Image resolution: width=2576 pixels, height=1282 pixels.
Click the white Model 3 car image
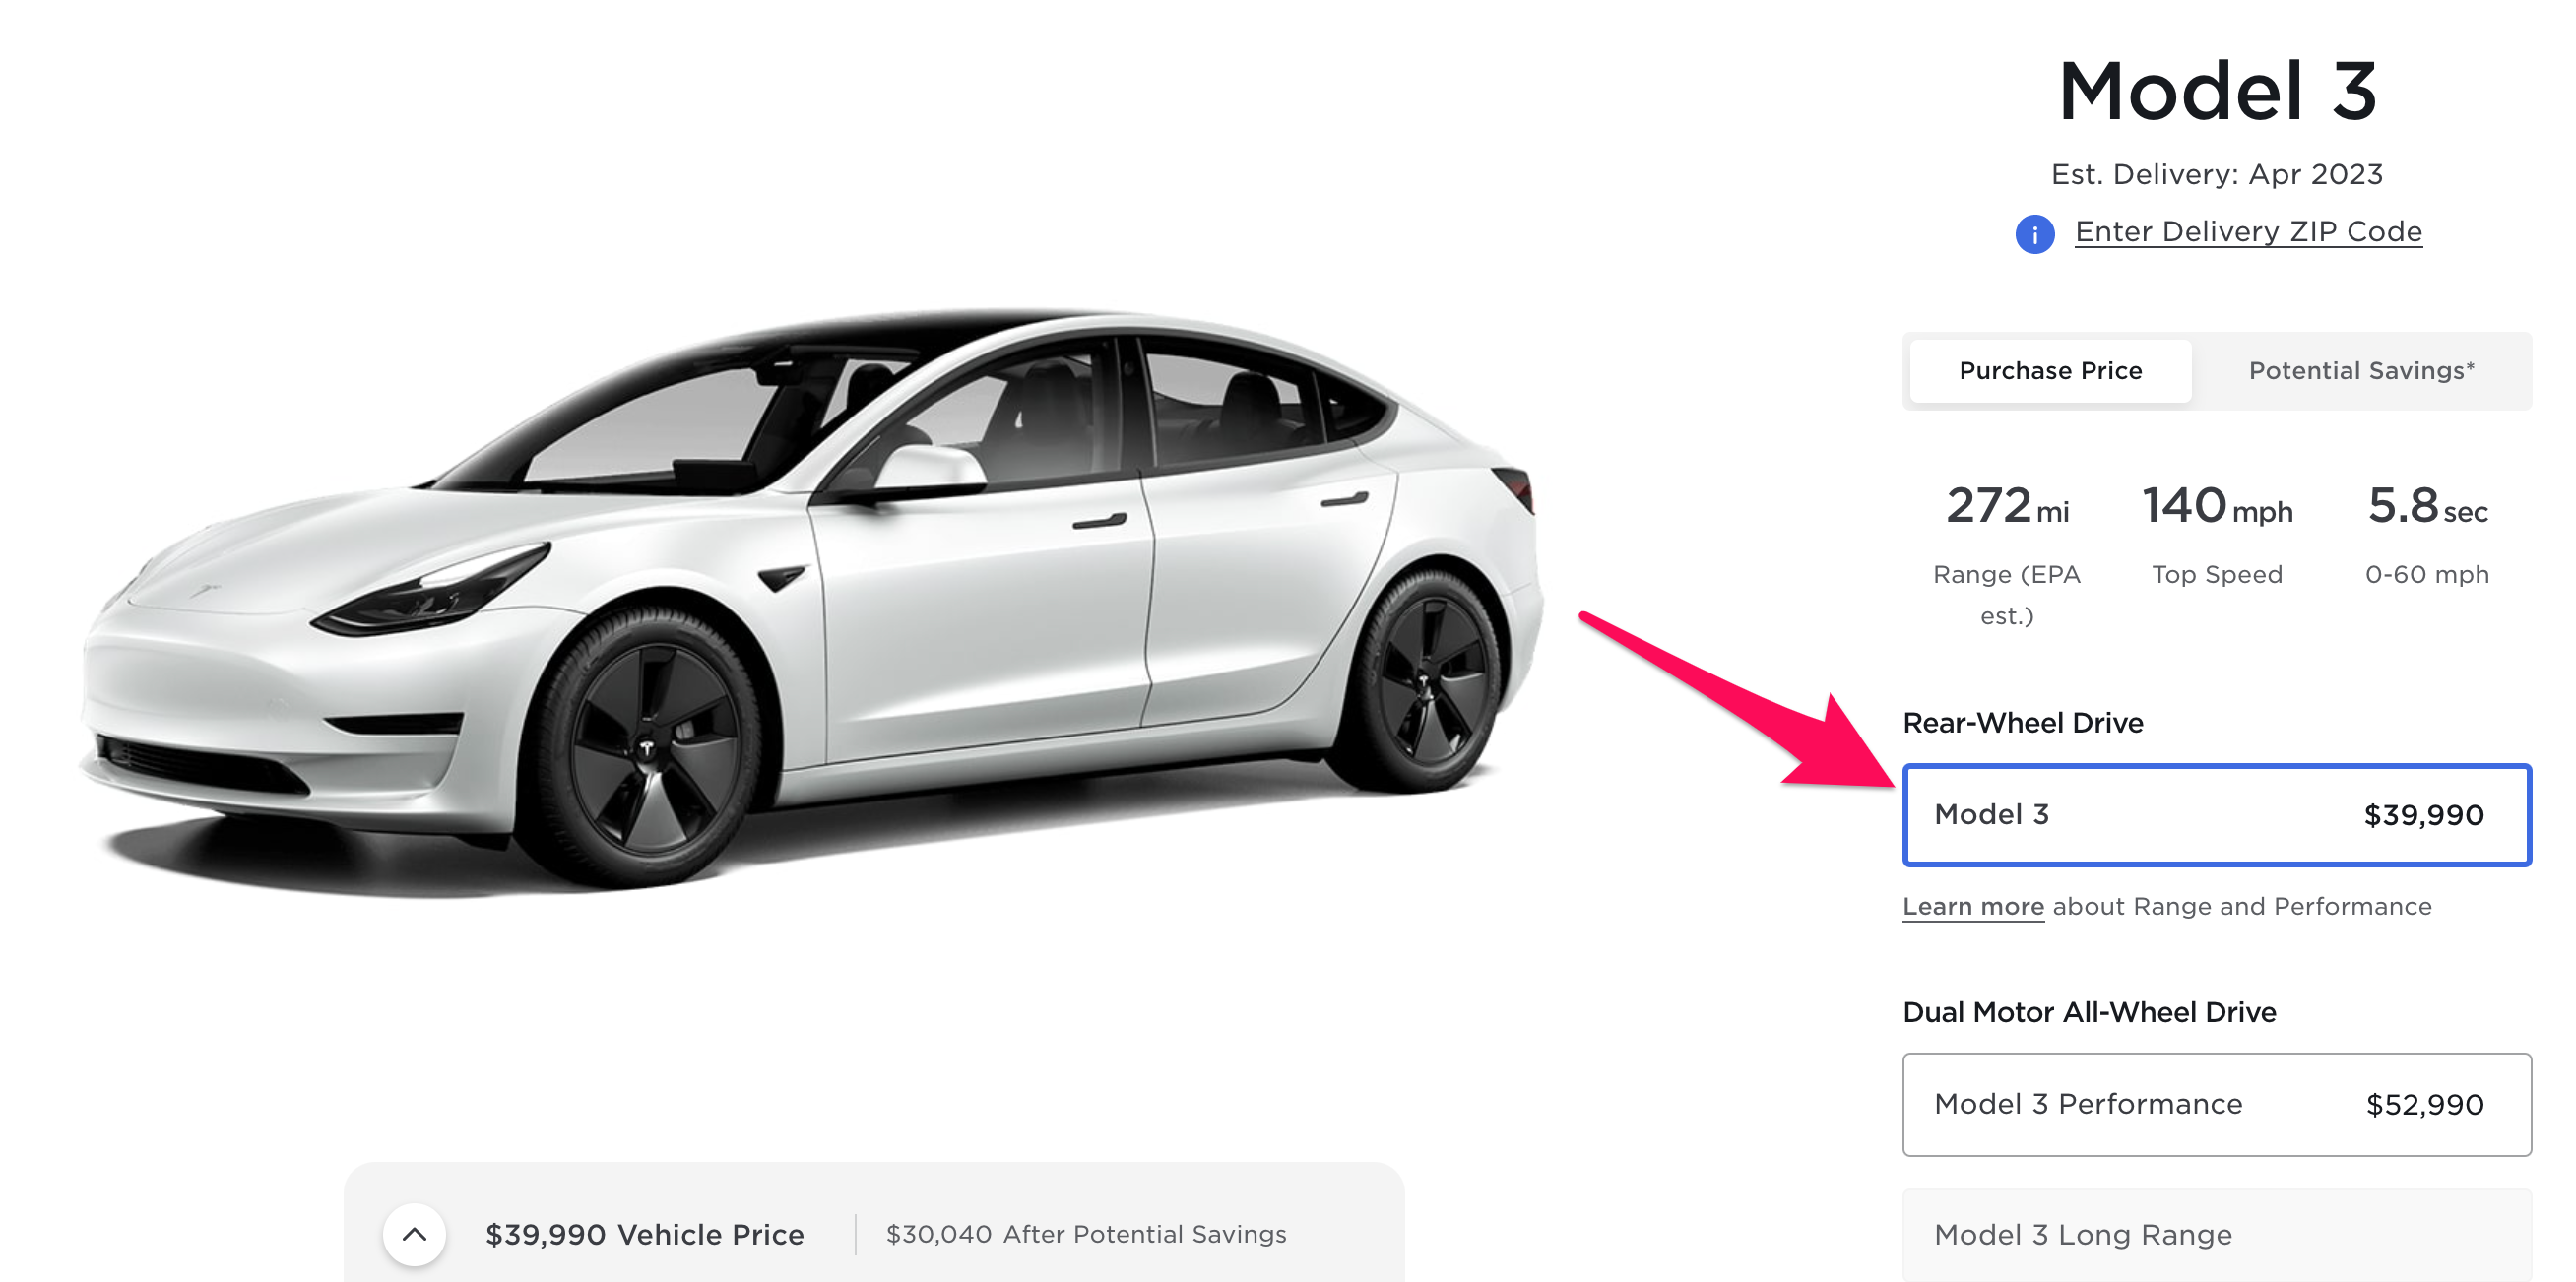pos(810,600)
